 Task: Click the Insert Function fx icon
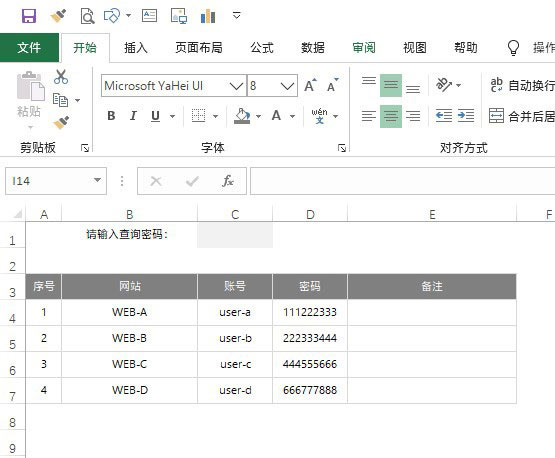tap(228, 181)
